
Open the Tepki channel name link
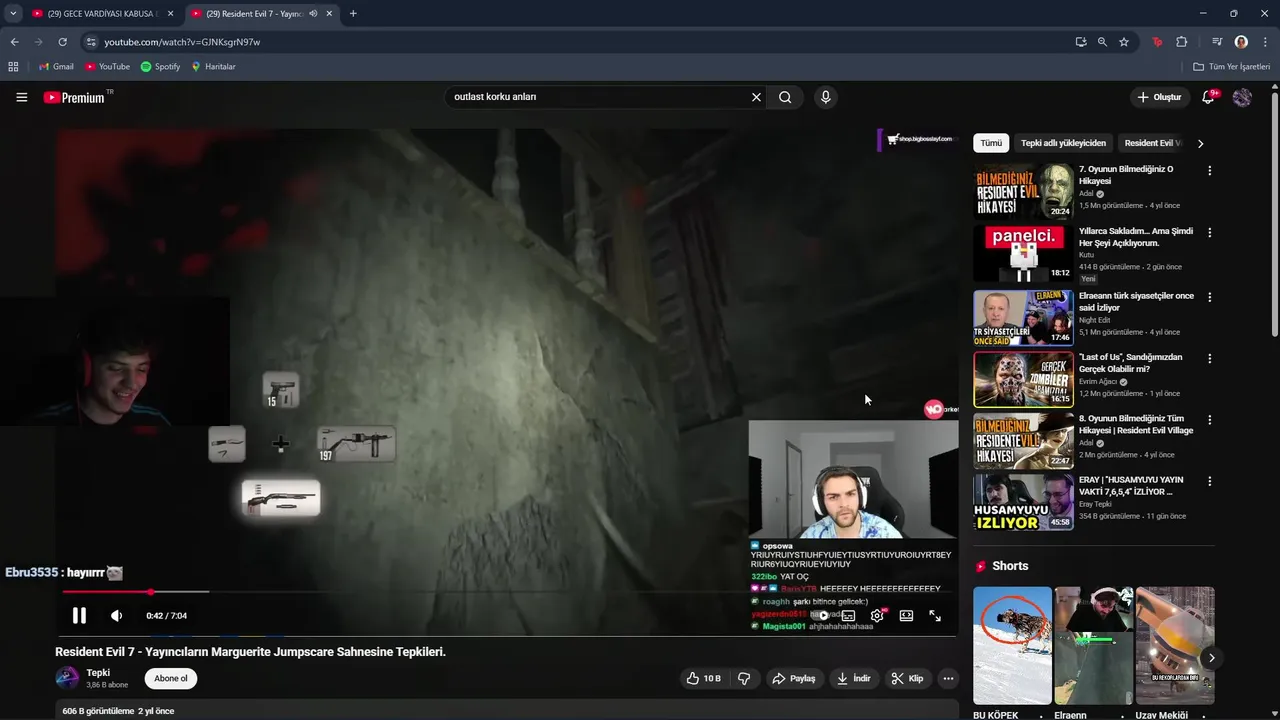pyautogui.click(x=98, y=673)
